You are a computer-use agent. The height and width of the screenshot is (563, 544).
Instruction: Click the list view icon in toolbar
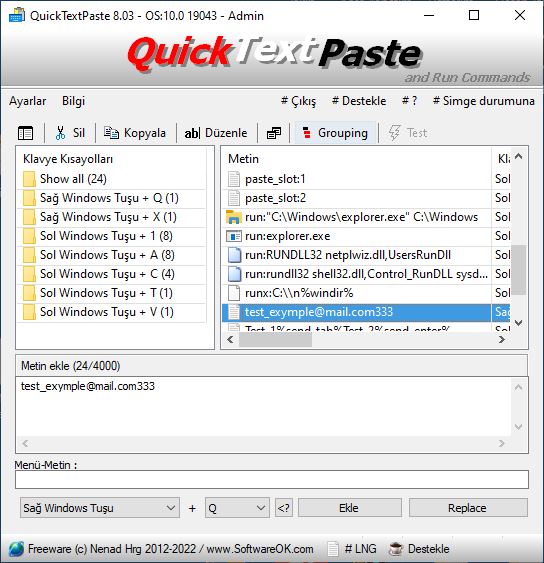tap(25, 133)
